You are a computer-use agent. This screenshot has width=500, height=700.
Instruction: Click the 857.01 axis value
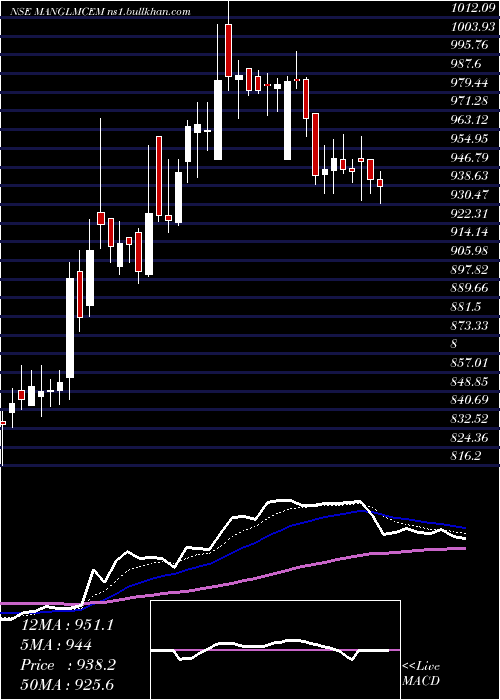click(471, 363)
